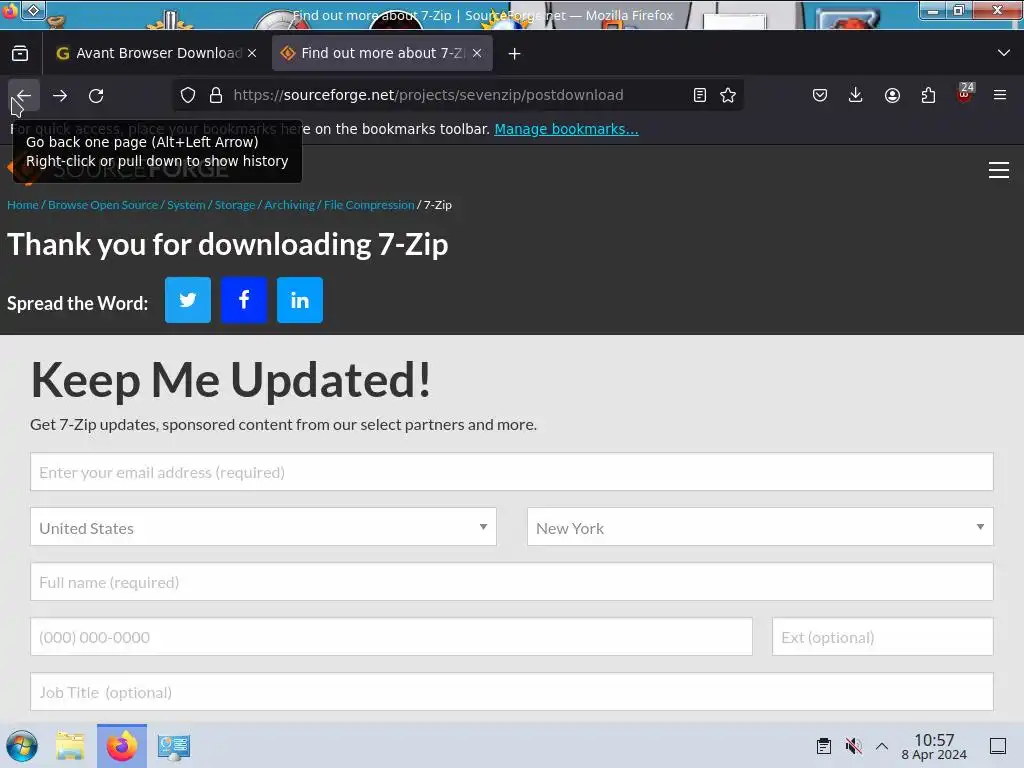This screenshot has width=1024, height=768.
Task: Share on LinkedIn button
Action: point(300,300)
